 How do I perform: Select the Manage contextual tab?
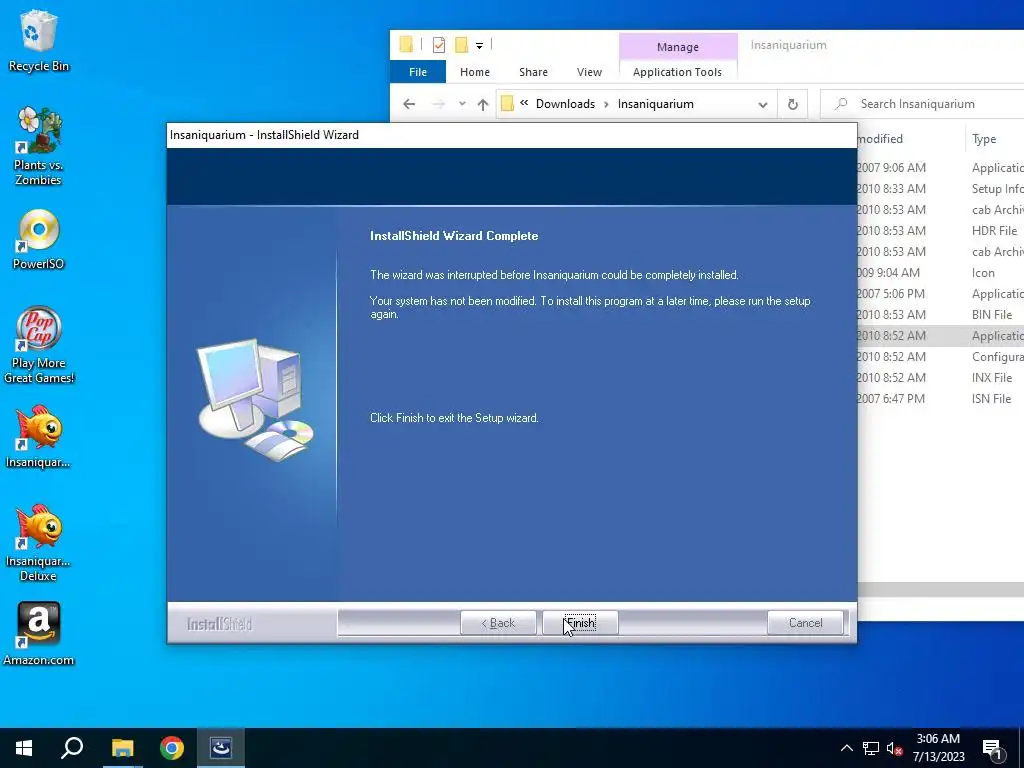678,47
